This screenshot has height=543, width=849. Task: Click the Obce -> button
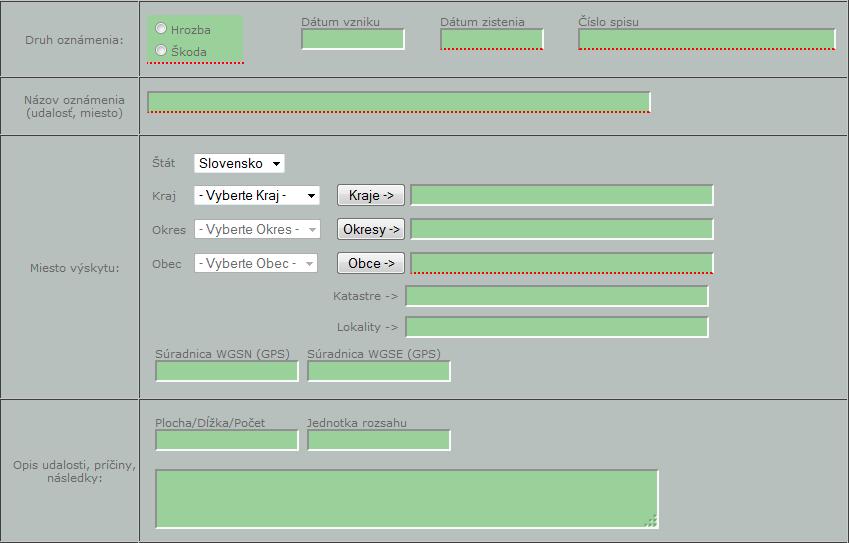pos(371,264)
